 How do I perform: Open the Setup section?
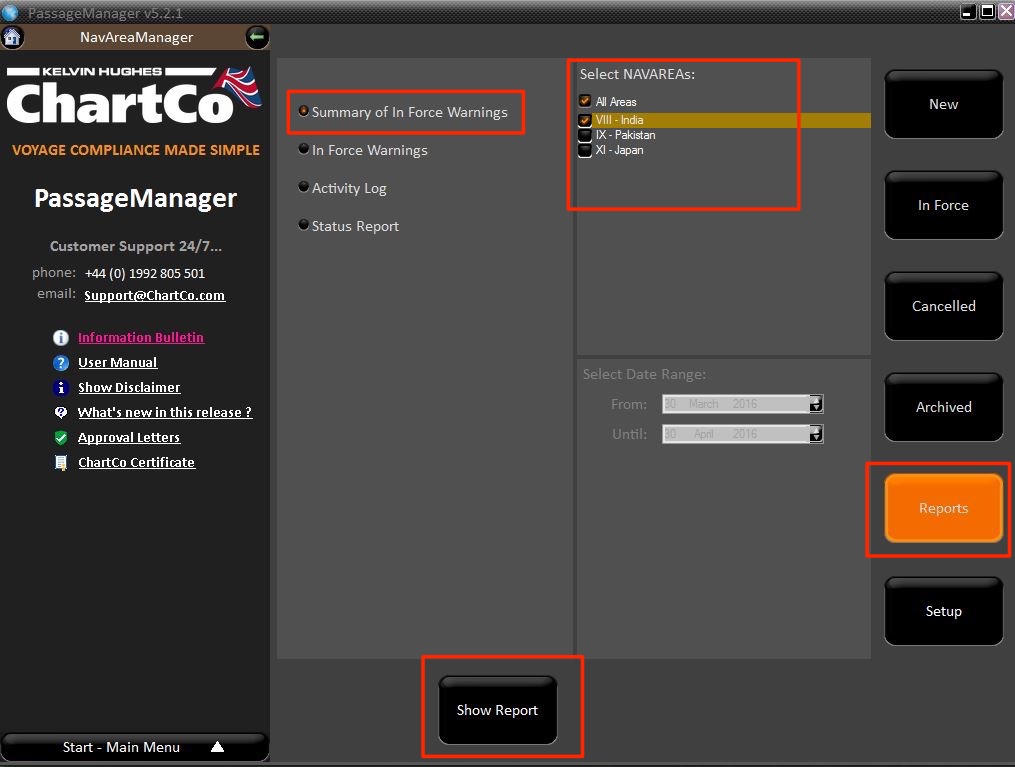pyautogui.click(x=943, y=611)
